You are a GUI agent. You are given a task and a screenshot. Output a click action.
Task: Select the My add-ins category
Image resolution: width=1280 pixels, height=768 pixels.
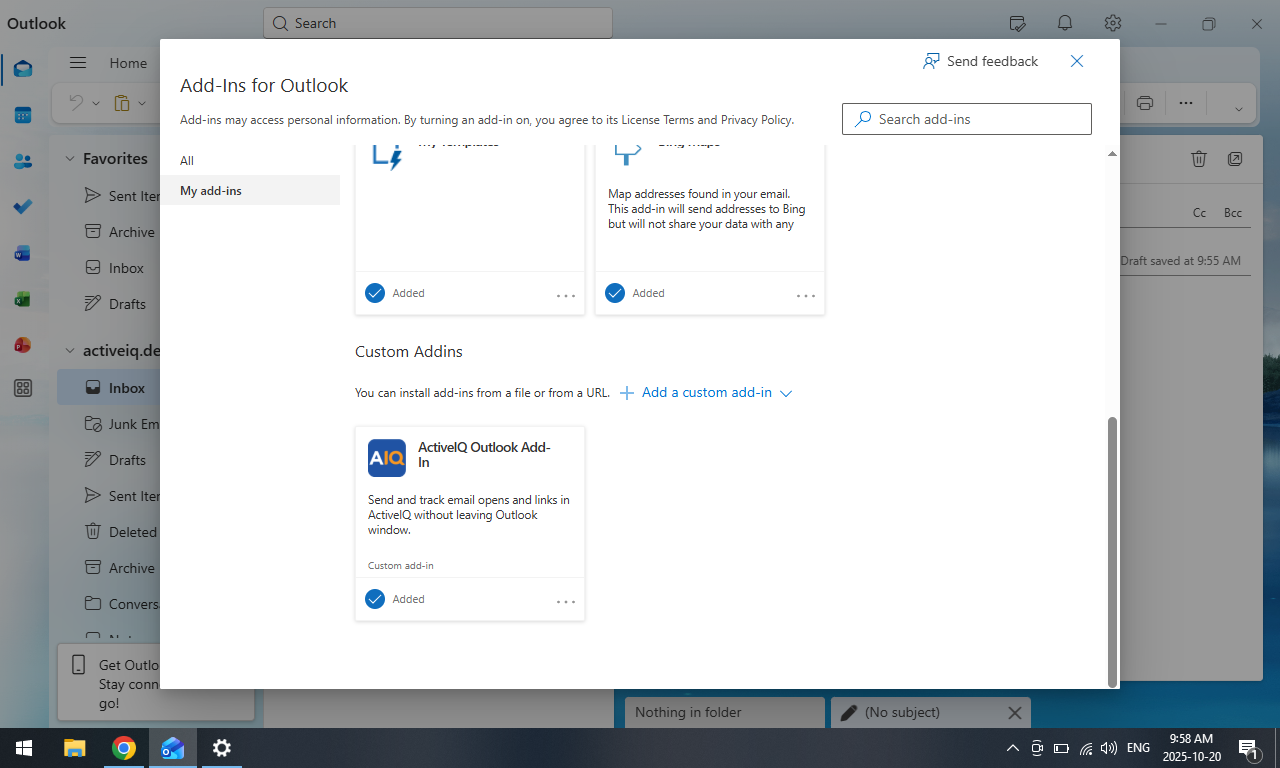coord(211,190)
